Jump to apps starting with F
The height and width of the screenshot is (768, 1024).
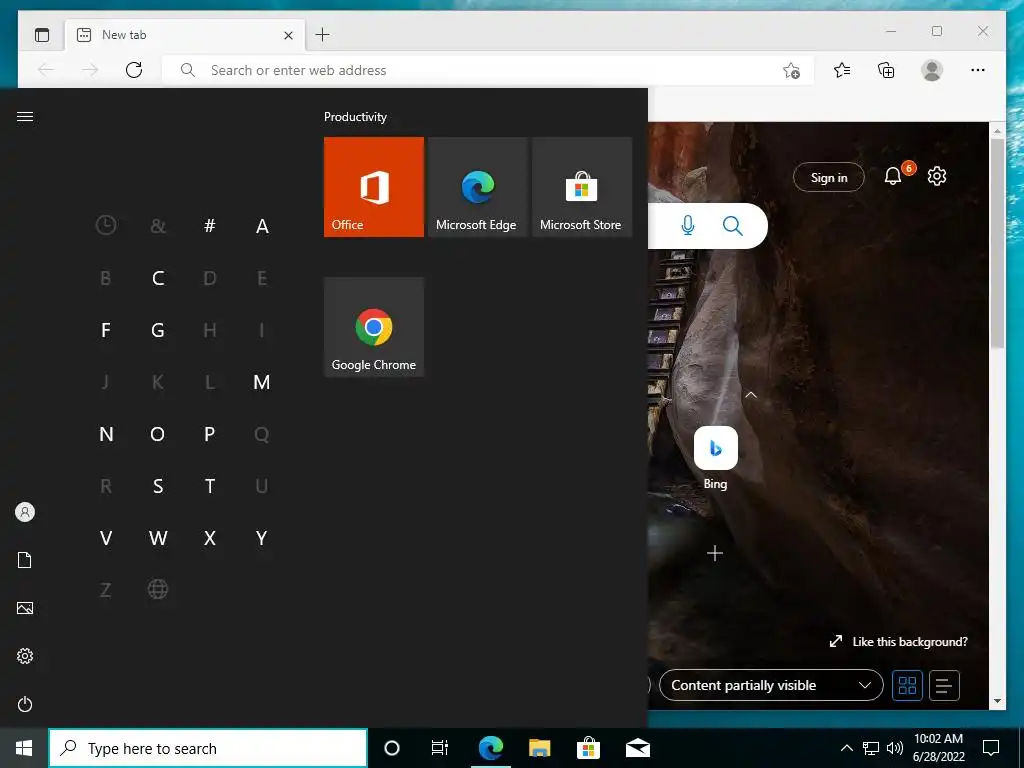click(x=106, y=330)
